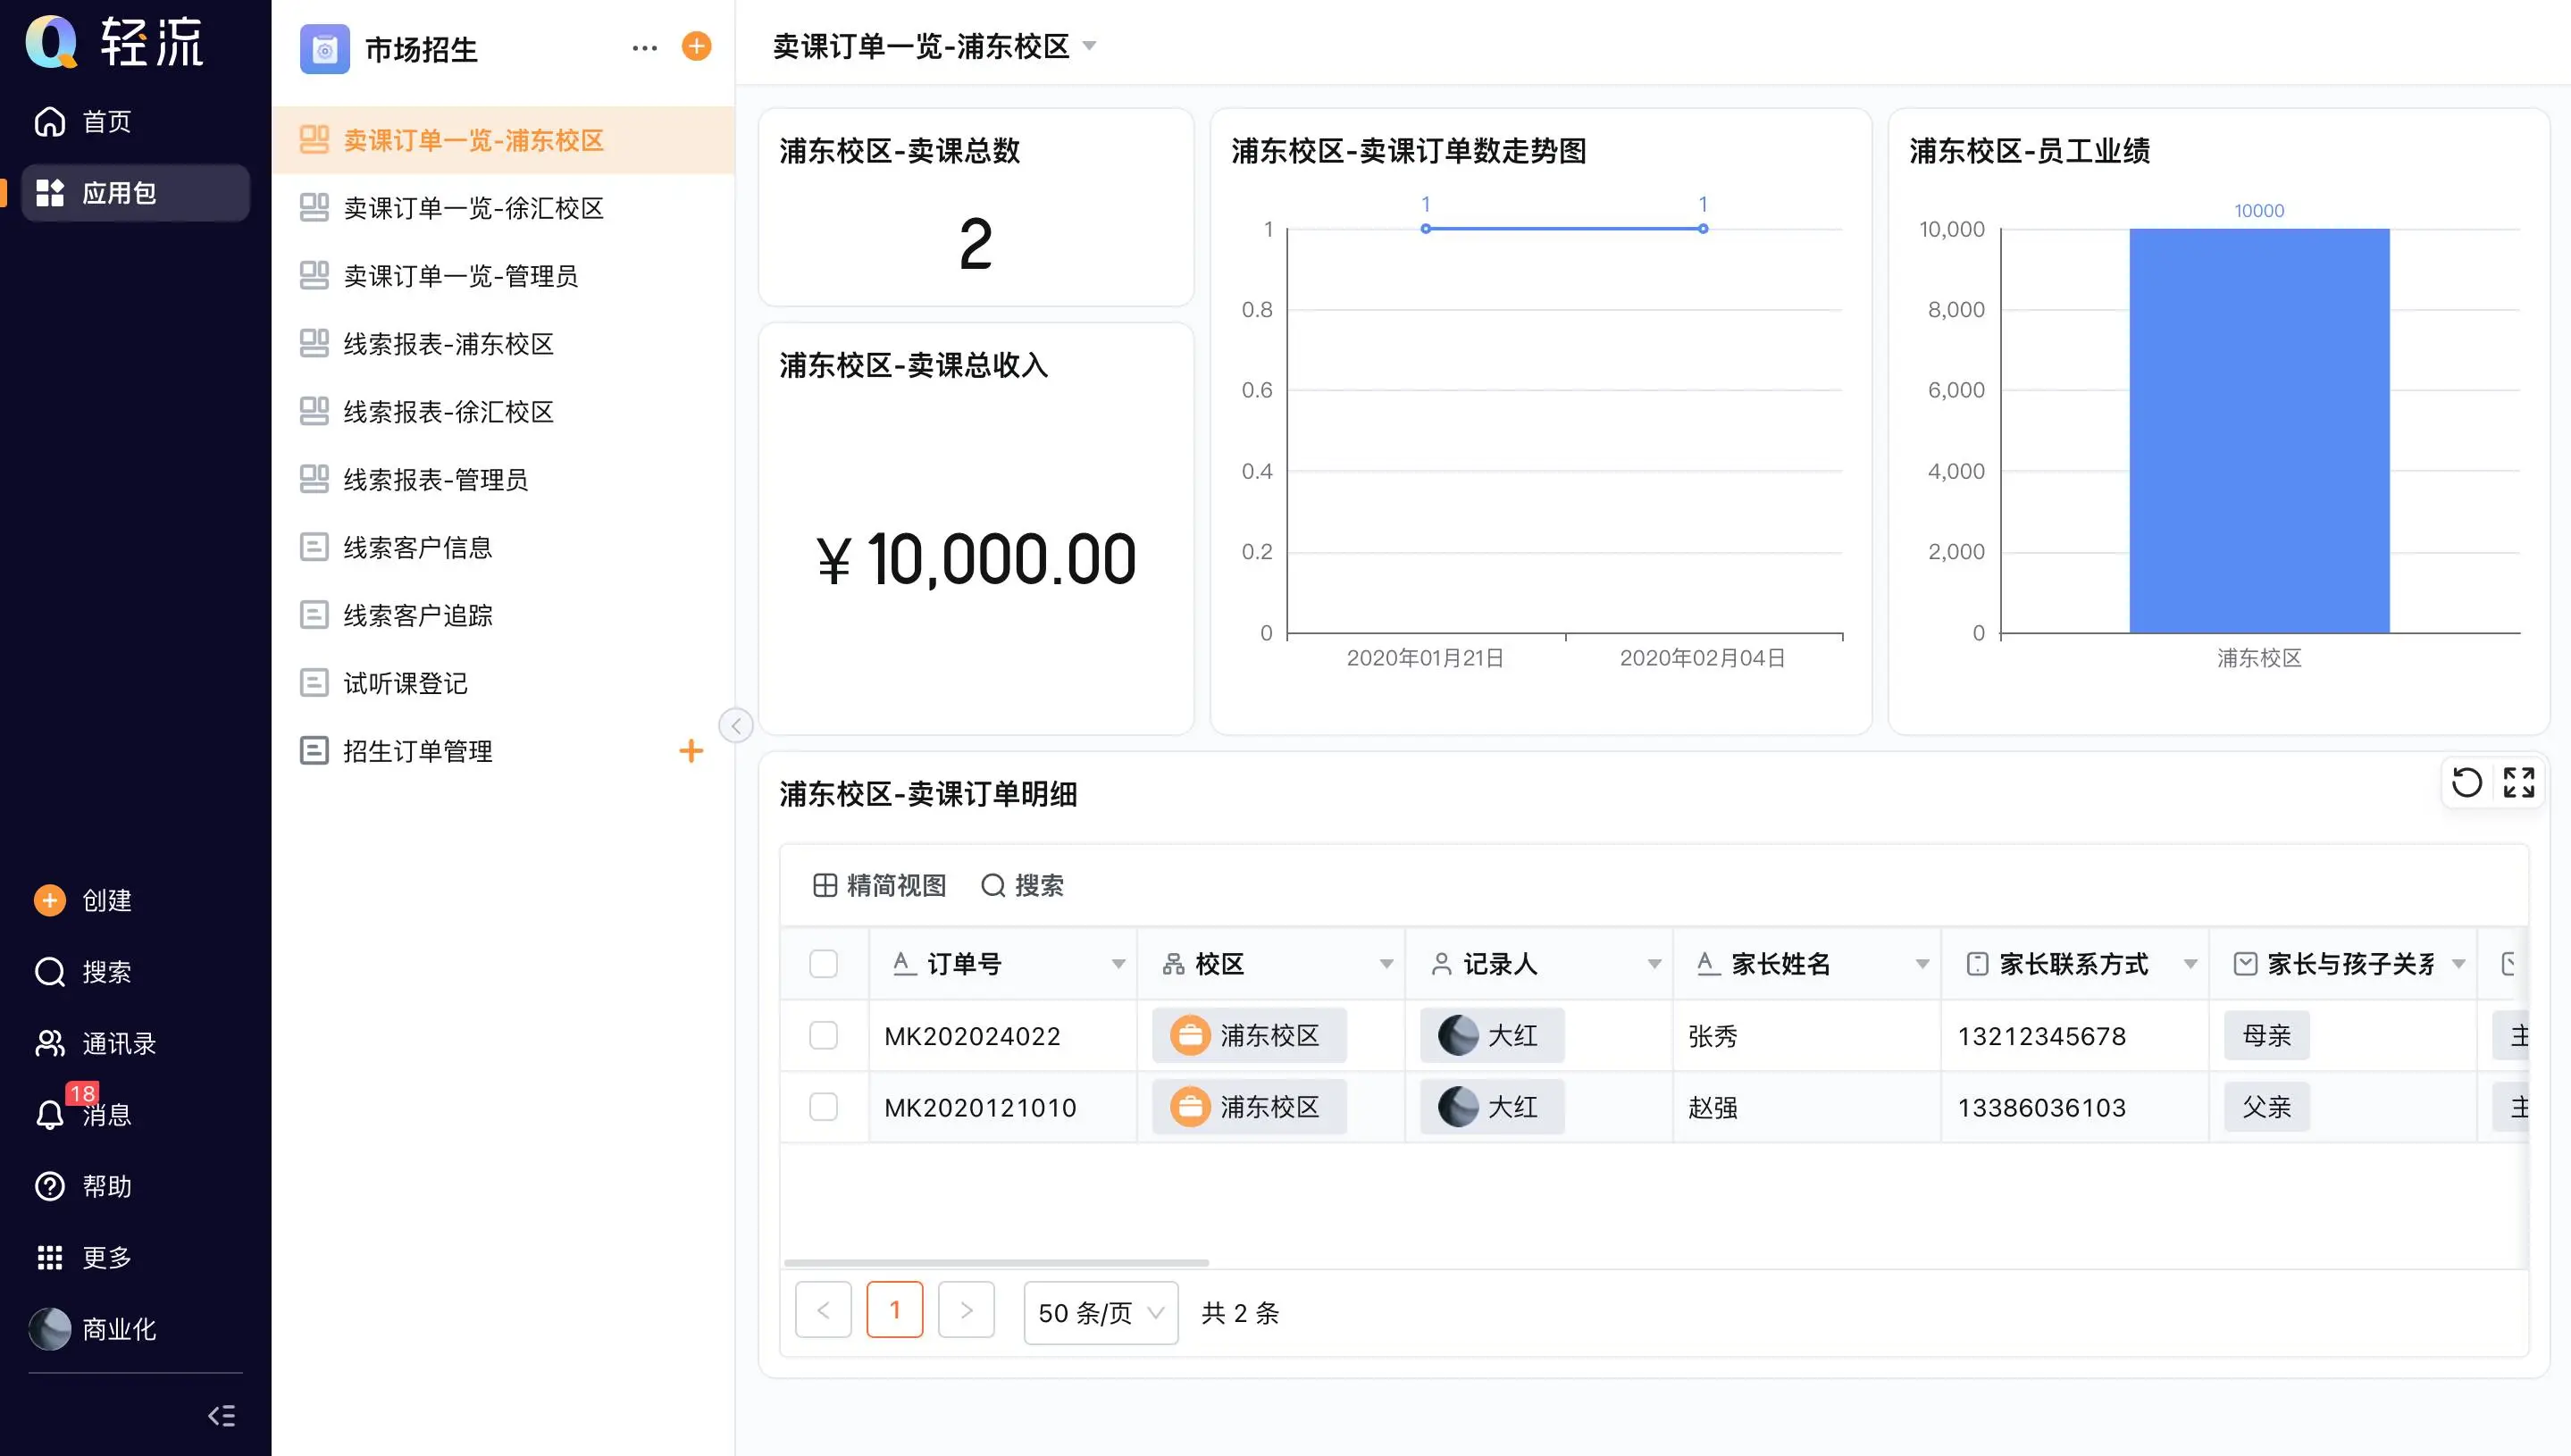Open the 更多 grid dots icon
This screenshot has height=1456, width=2571.
50,1257
